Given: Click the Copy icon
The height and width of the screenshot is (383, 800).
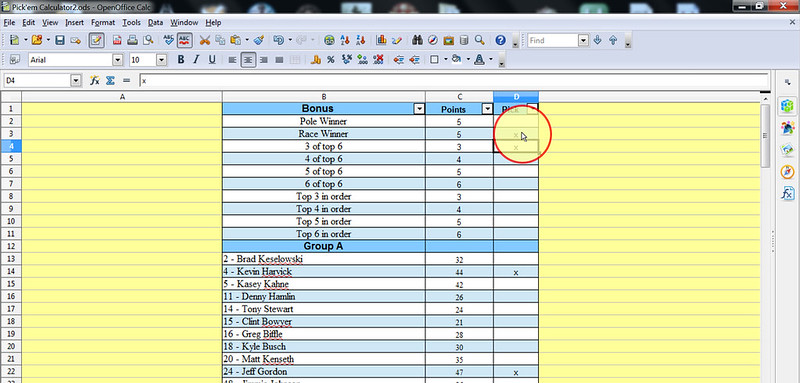Looking at the screenshot, I should [220, 40].
